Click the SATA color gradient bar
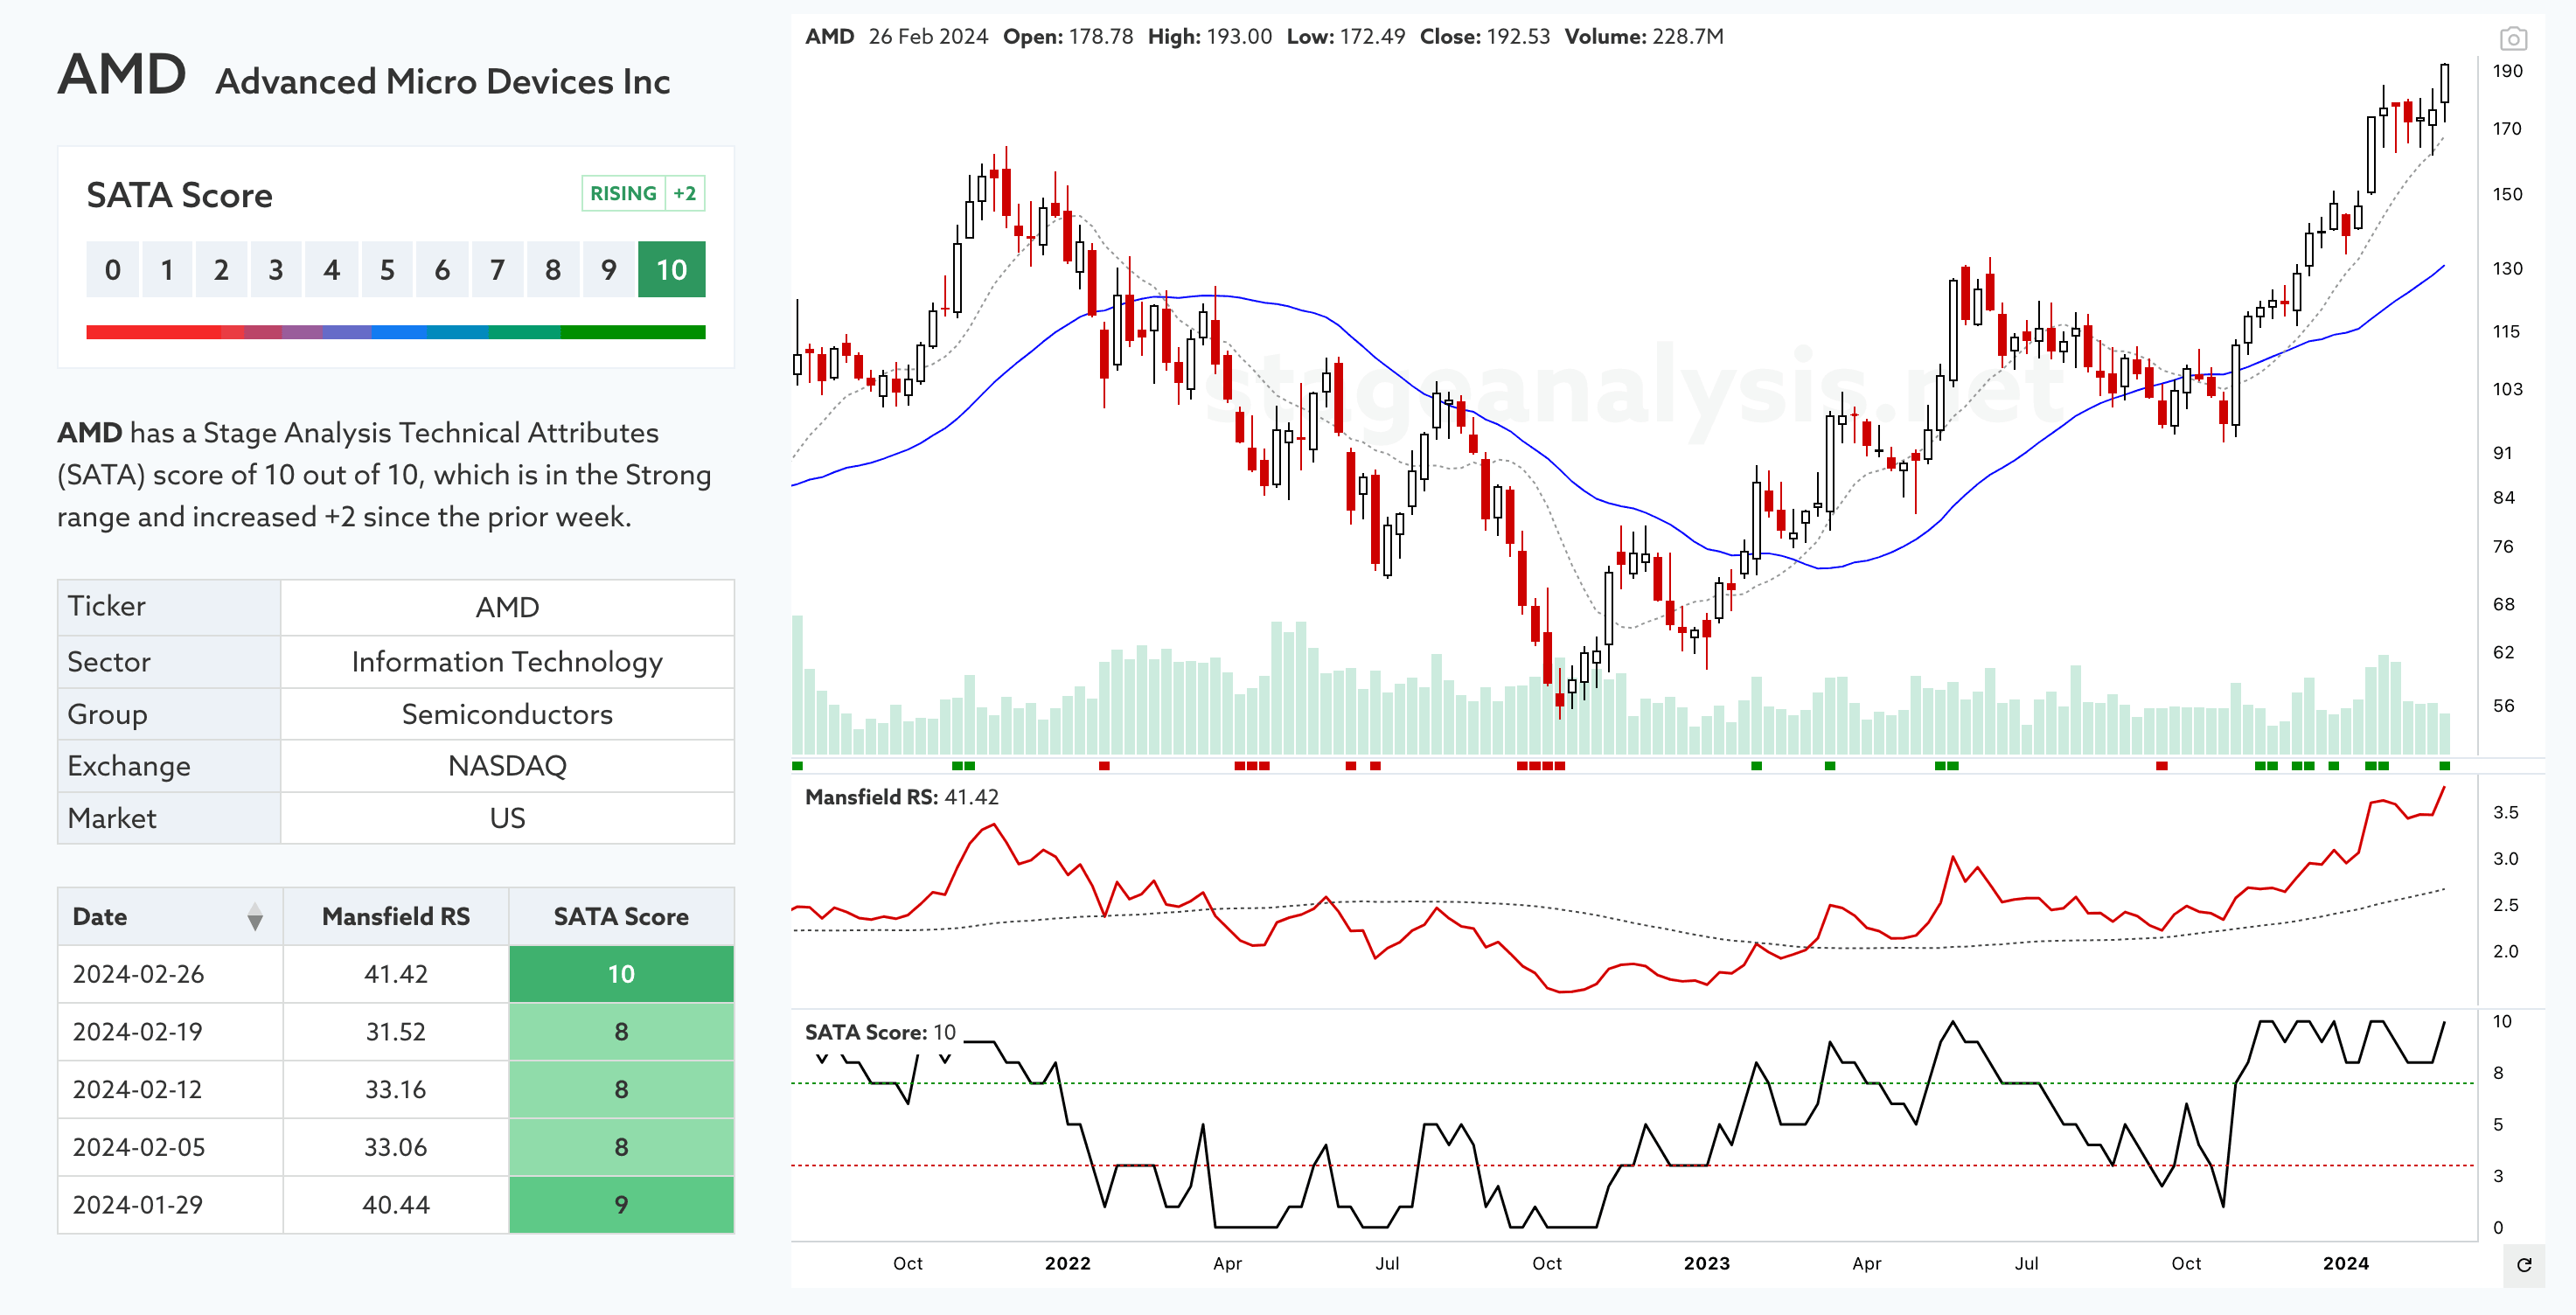2576x1315 pixels. [396, 332]
